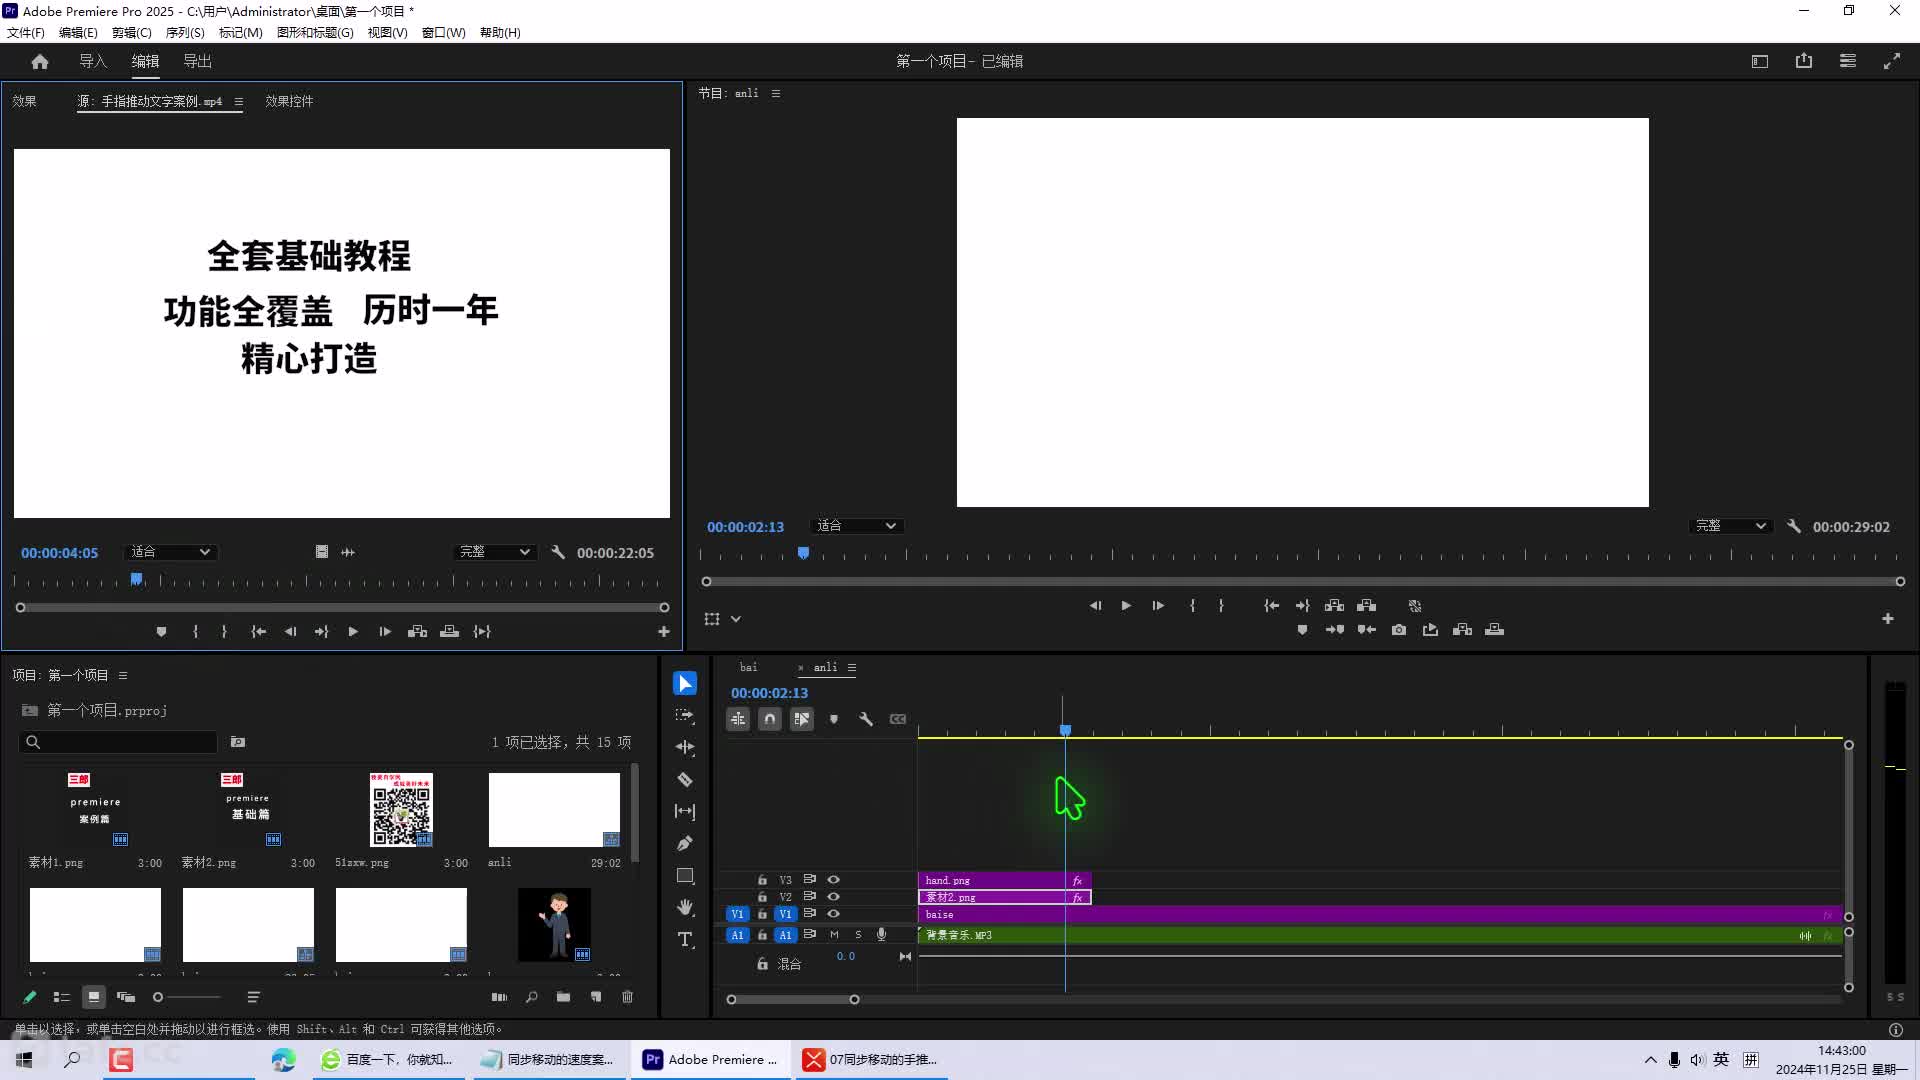Switch to the 导入 workspace
The height and width of the screenshot is (1080, 1920).
[x=93, y=61]
